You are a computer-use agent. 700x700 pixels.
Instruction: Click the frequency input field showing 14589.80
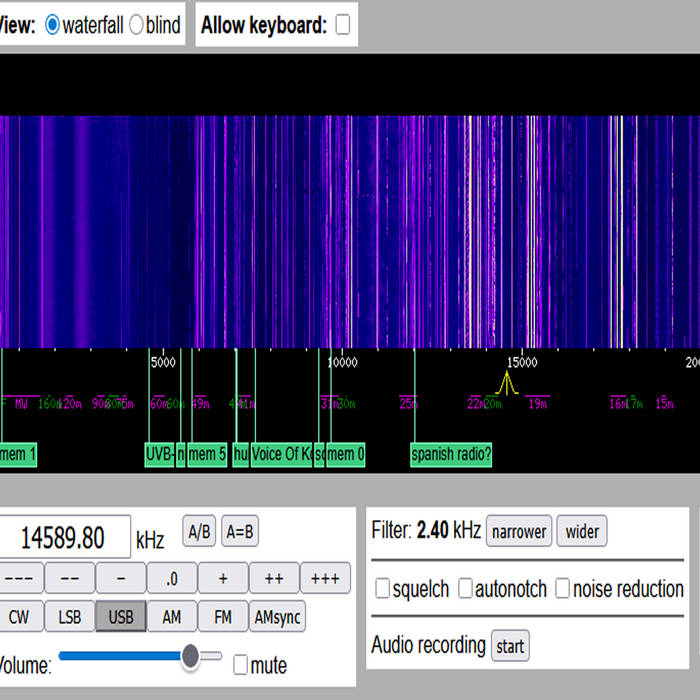click(64, 537)
